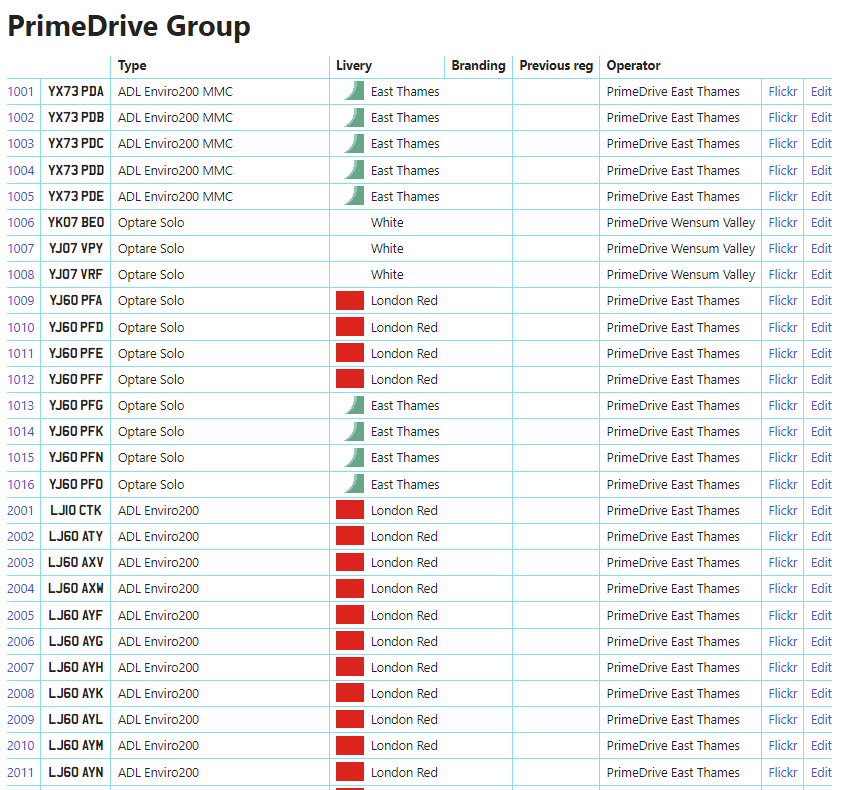The width and height of the screenshot is (863, 790).
Task: Open fleet number 2005 link
Action: click(21, 615)
